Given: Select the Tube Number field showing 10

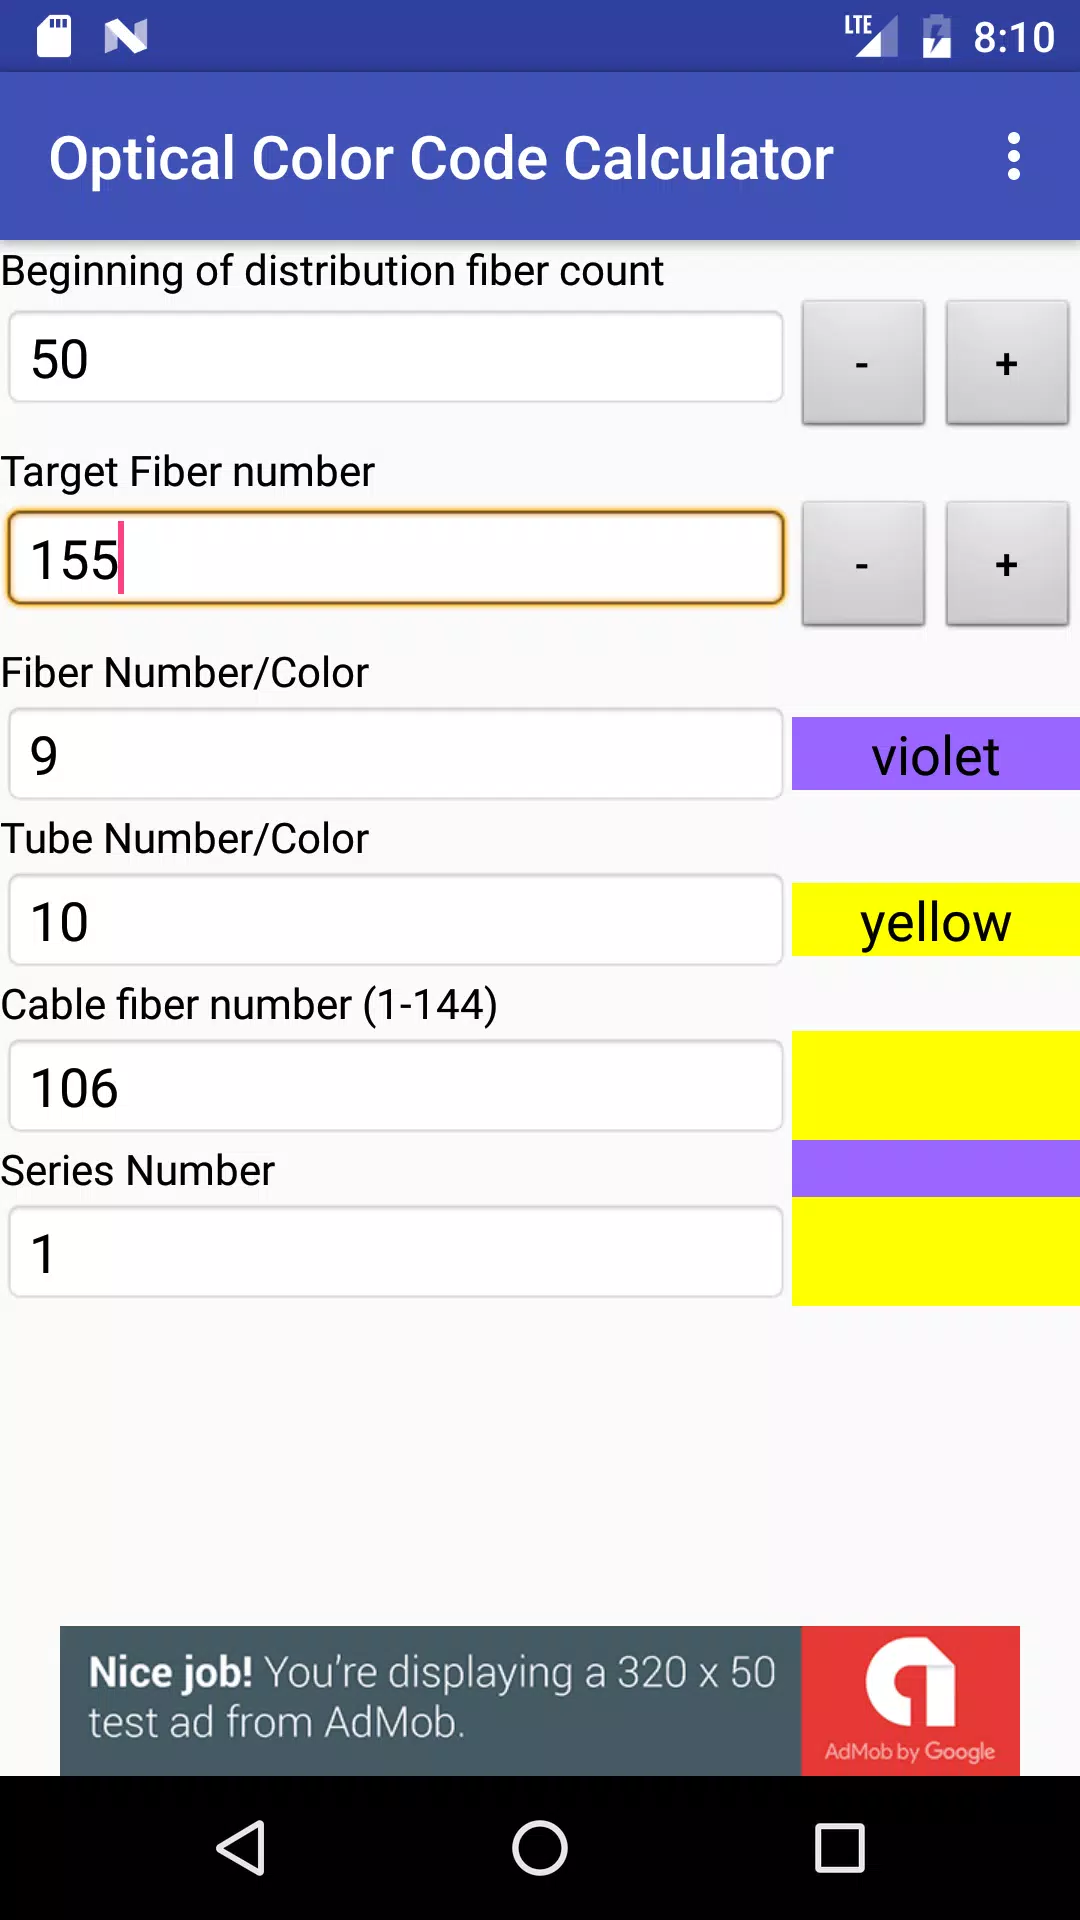Looking at the screenshot, I should coord(396,920).
